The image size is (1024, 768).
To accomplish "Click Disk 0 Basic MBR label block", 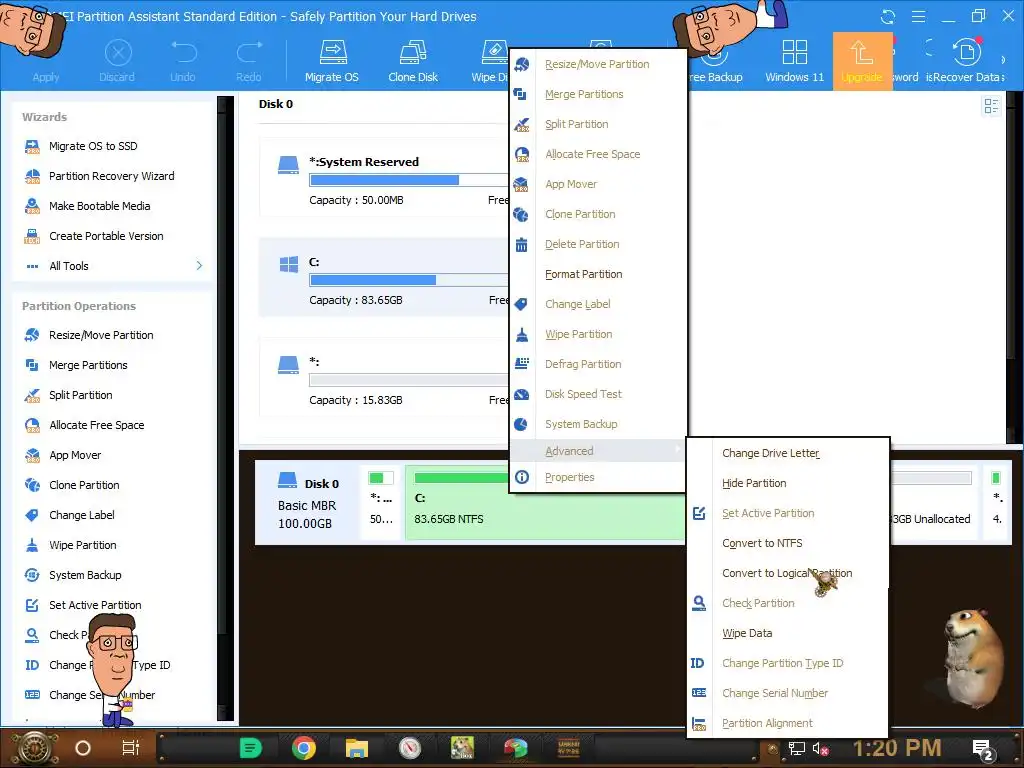I will 307,502.
